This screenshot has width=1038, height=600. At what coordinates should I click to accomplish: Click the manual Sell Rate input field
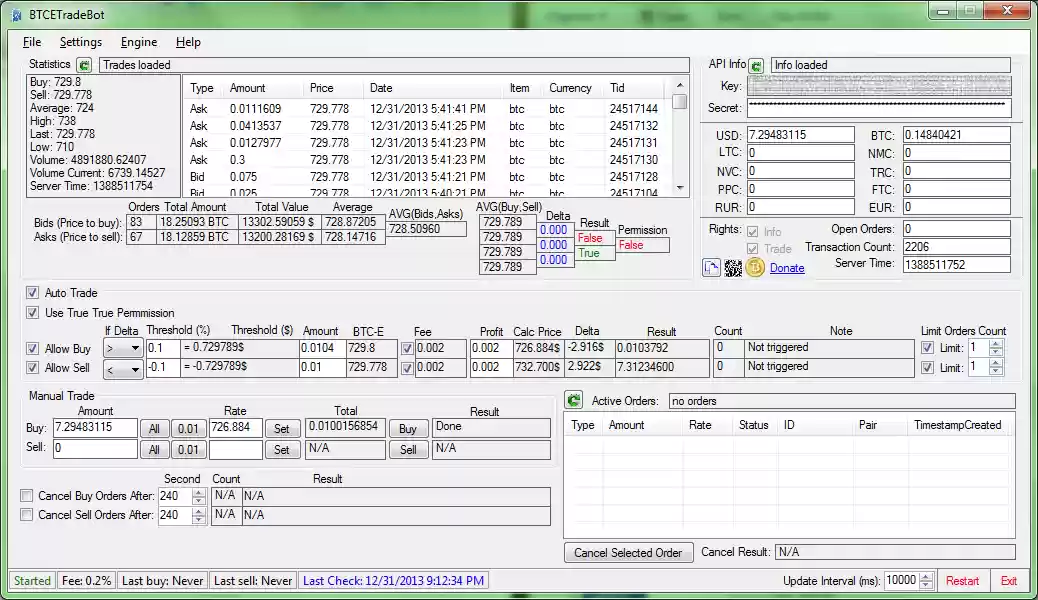[x=236, y=450]
